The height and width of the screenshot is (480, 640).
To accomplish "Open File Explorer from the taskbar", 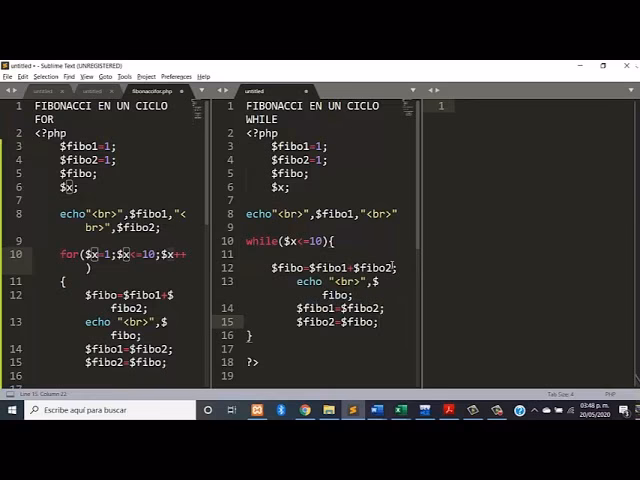I will (329, 410).
